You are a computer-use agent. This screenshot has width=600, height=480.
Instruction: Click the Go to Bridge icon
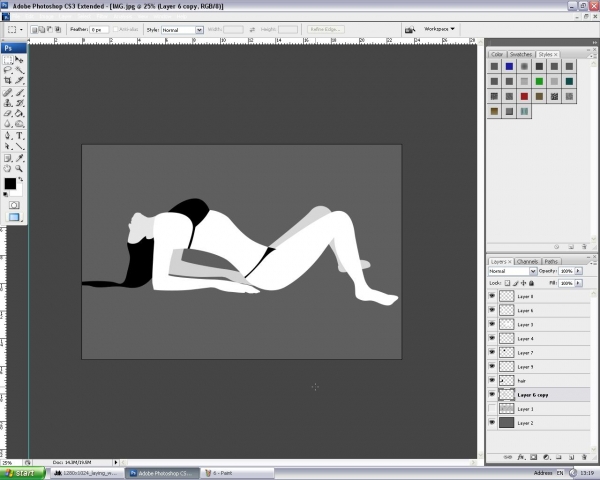pyautogui.click(x=410, y=29)
